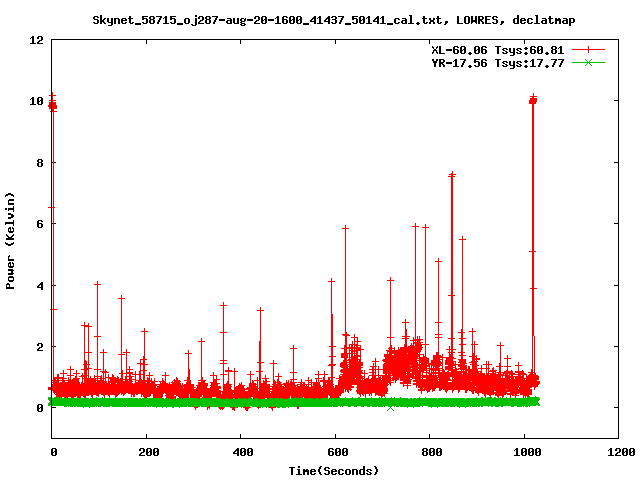Click the y-axis tick label 10
Screen dimensions: 640x480
[x=36, y=101]
